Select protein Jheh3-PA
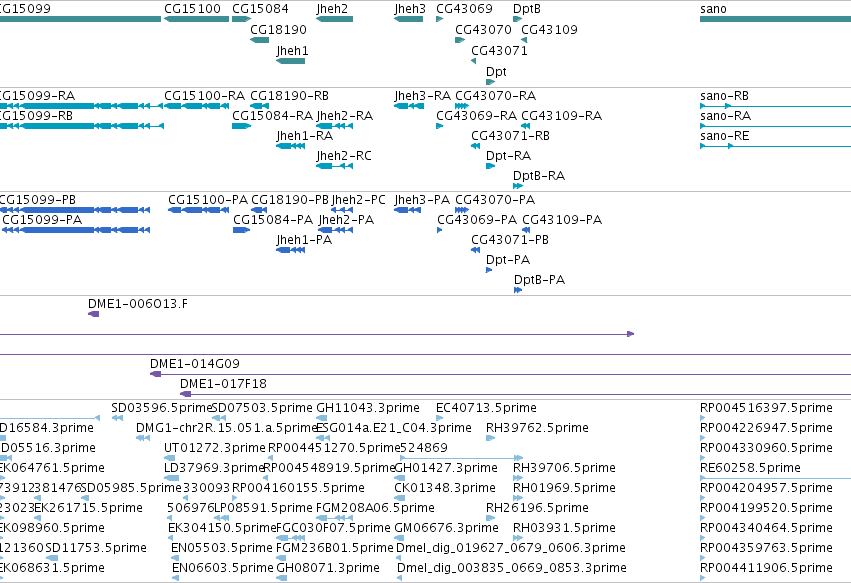851x583 pixels. (408, 210)
